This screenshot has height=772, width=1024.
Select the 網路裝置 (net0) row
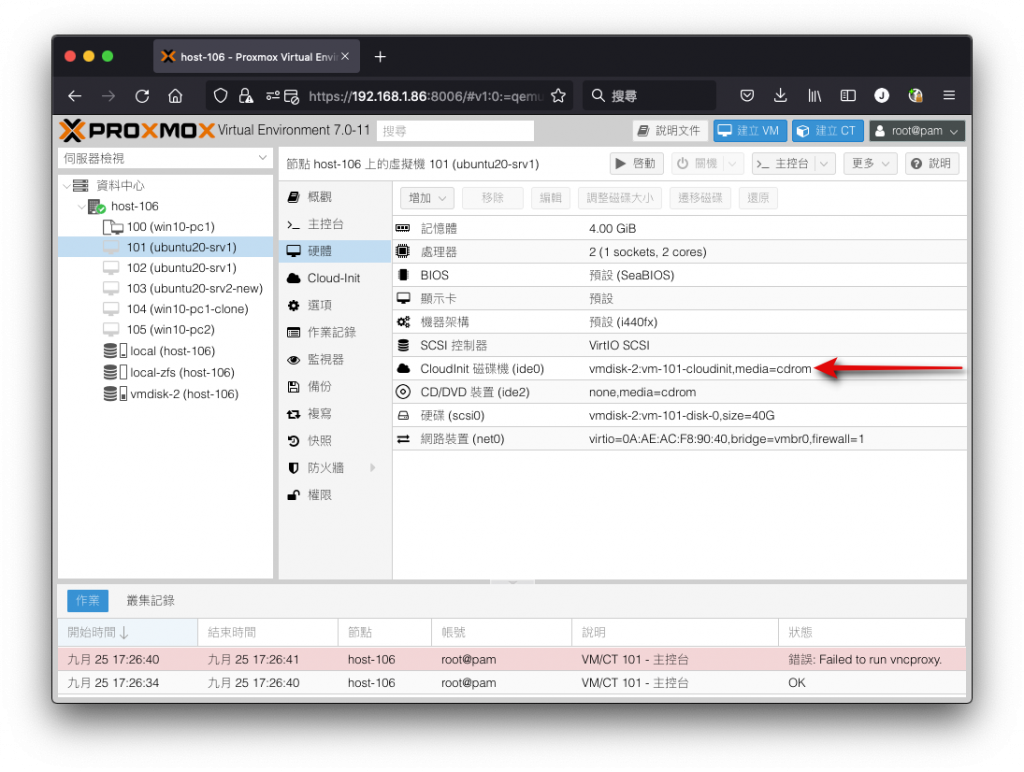pyautogui.click(x=680, y=439)
